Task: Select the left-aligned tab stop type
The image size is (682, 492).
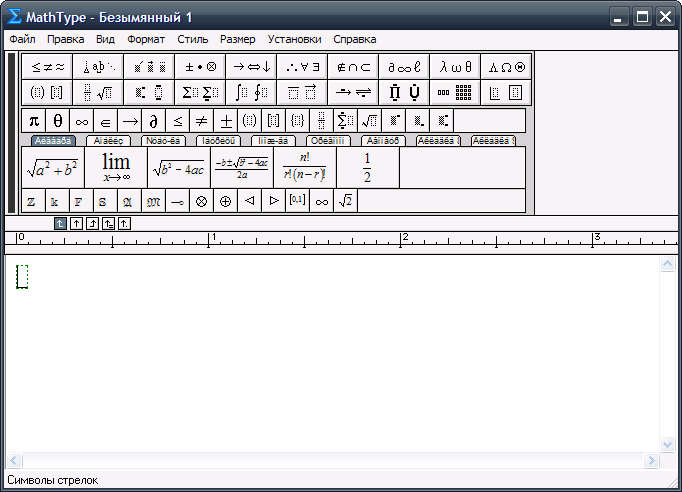Action: pyautogui.click(x=60, y=223)
